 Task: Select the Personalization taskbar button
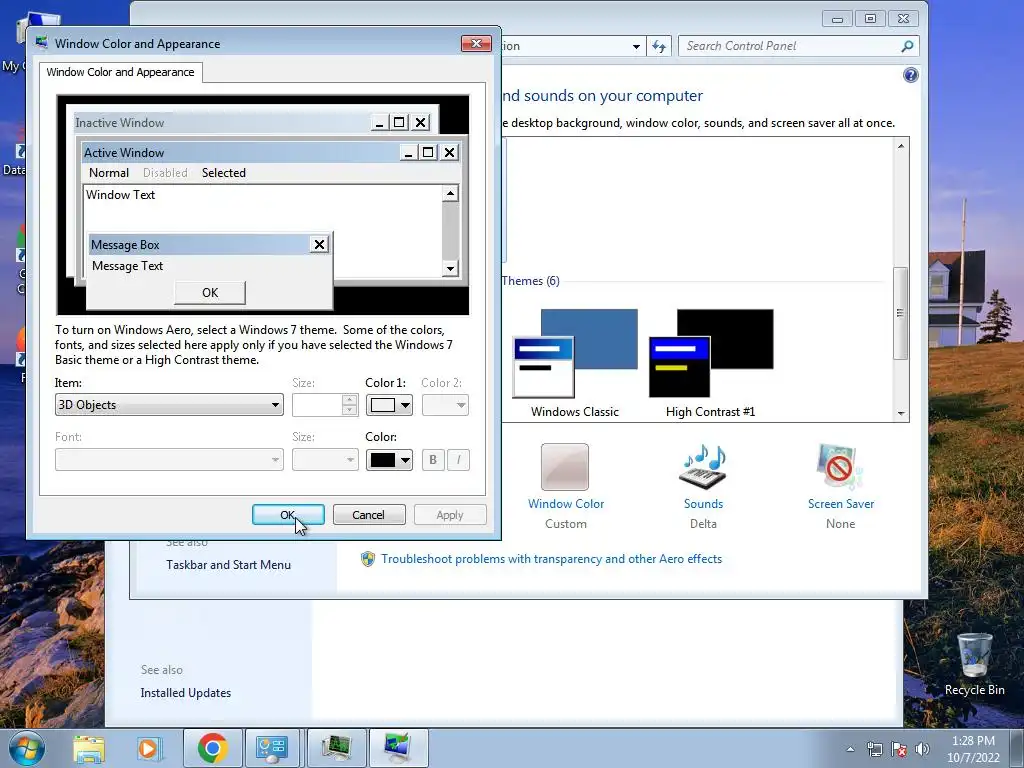pos(398,748)
